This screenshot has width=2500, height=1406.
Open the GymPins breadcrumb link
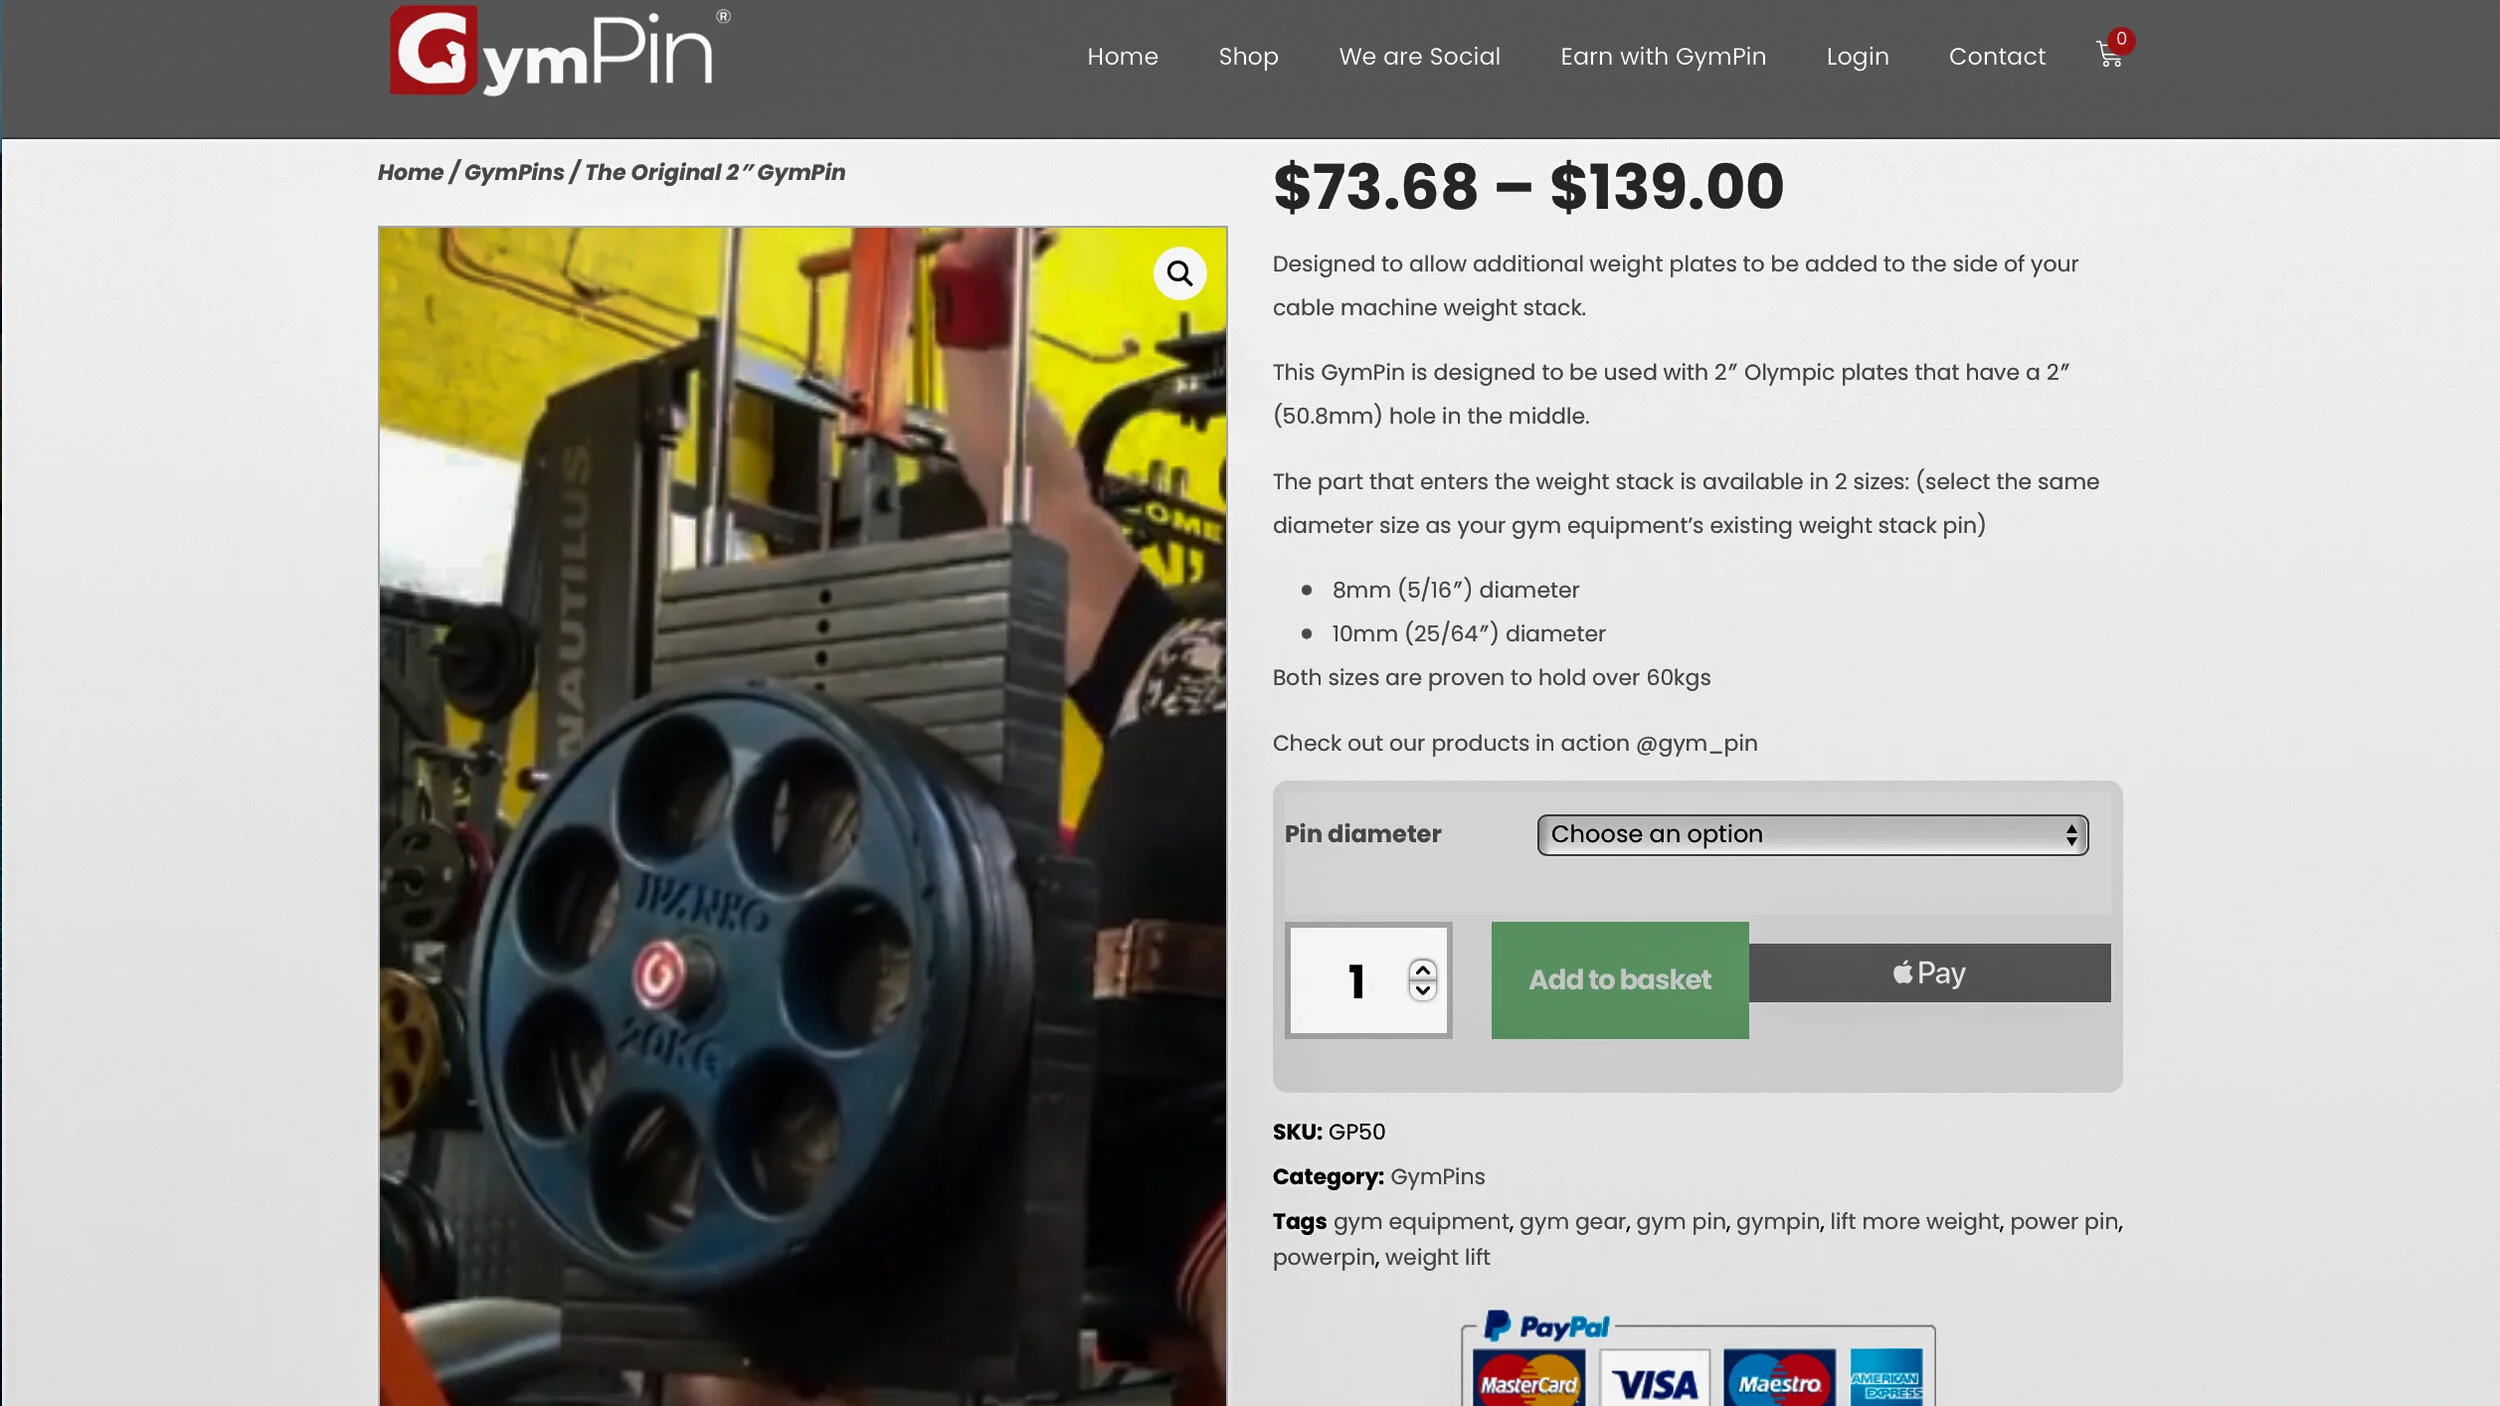click(x=514, y=172)
